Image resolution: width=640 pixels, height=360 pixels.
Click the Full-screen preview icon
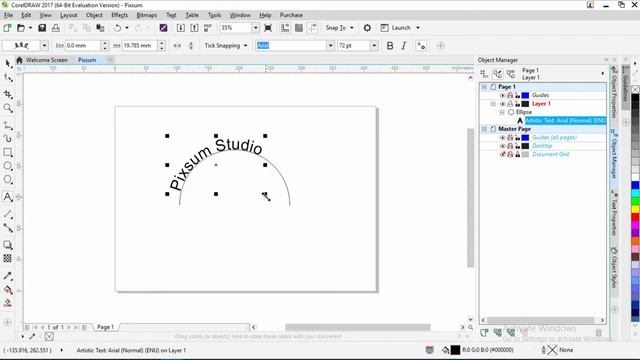coord(268,28)
